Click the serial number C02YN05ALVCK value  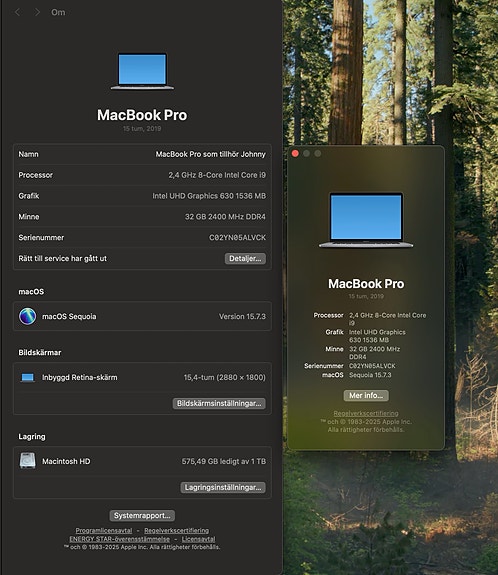[x=237, y=238]
